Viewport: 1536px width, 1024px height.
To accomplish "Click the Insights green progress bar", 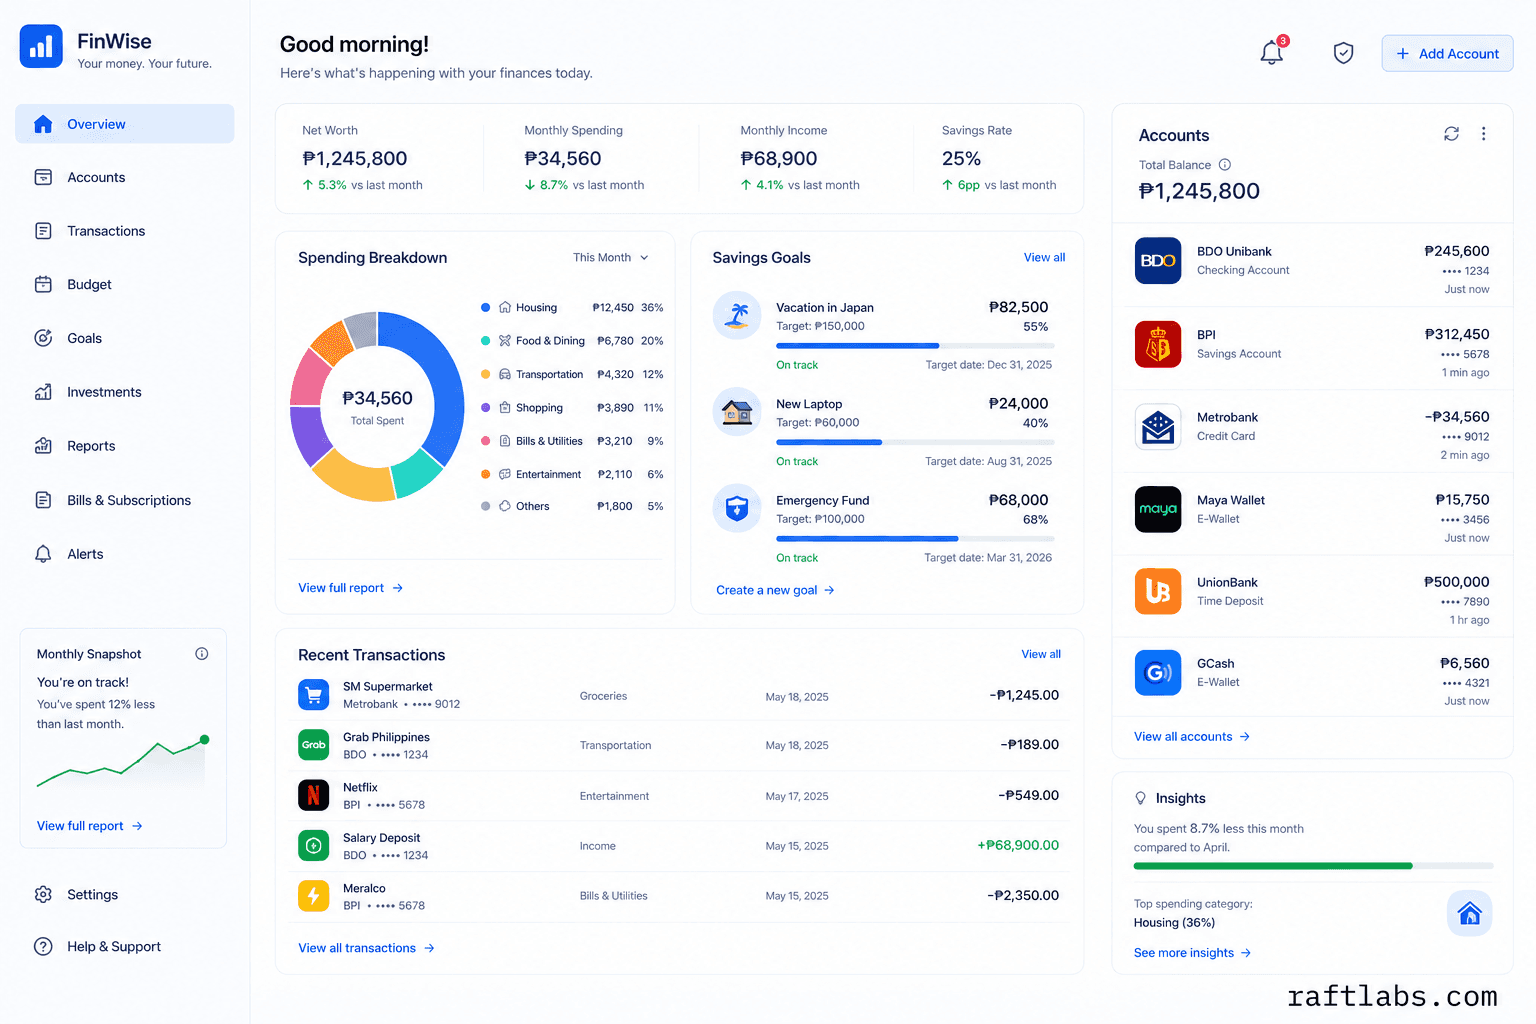I will [1313, 866].
